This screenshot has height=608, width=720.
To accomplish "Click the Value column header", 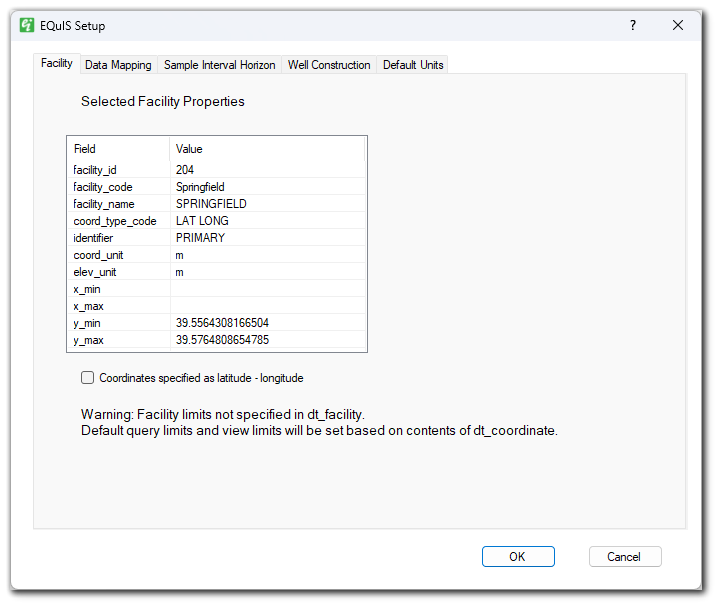I will 268,149.
